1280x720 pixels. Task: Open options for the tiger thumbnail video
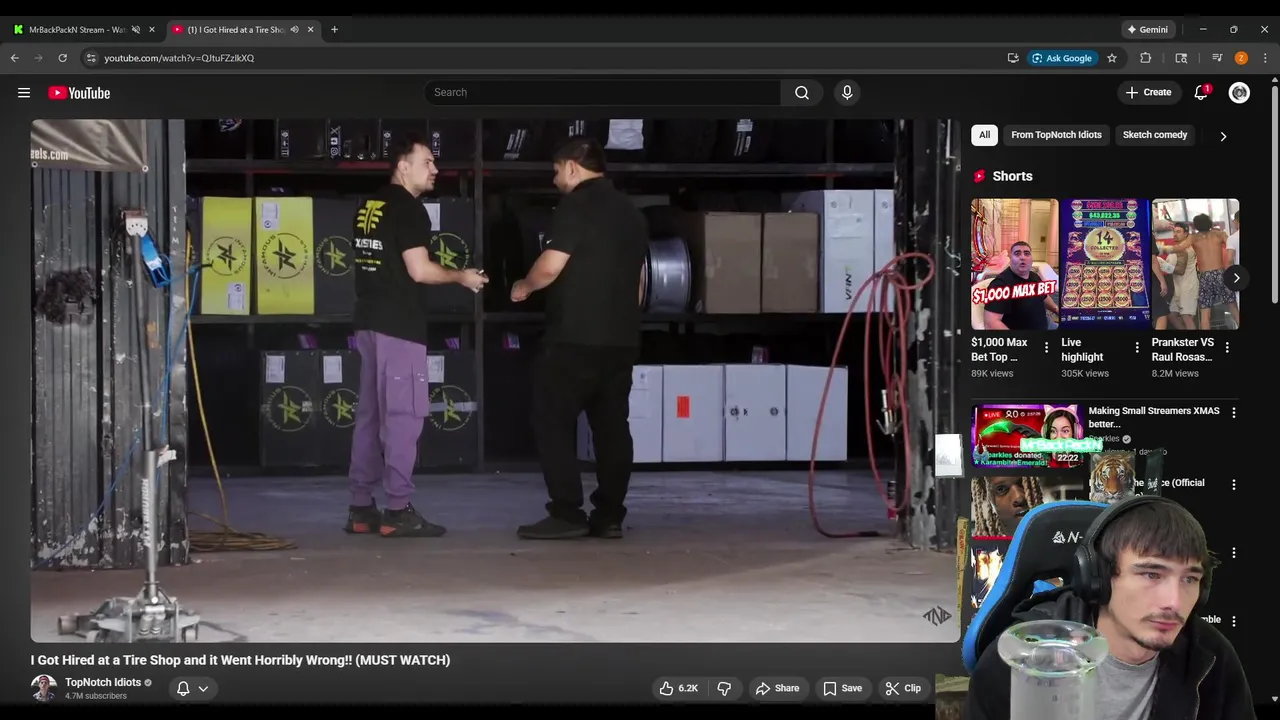tap(1233, 485)
